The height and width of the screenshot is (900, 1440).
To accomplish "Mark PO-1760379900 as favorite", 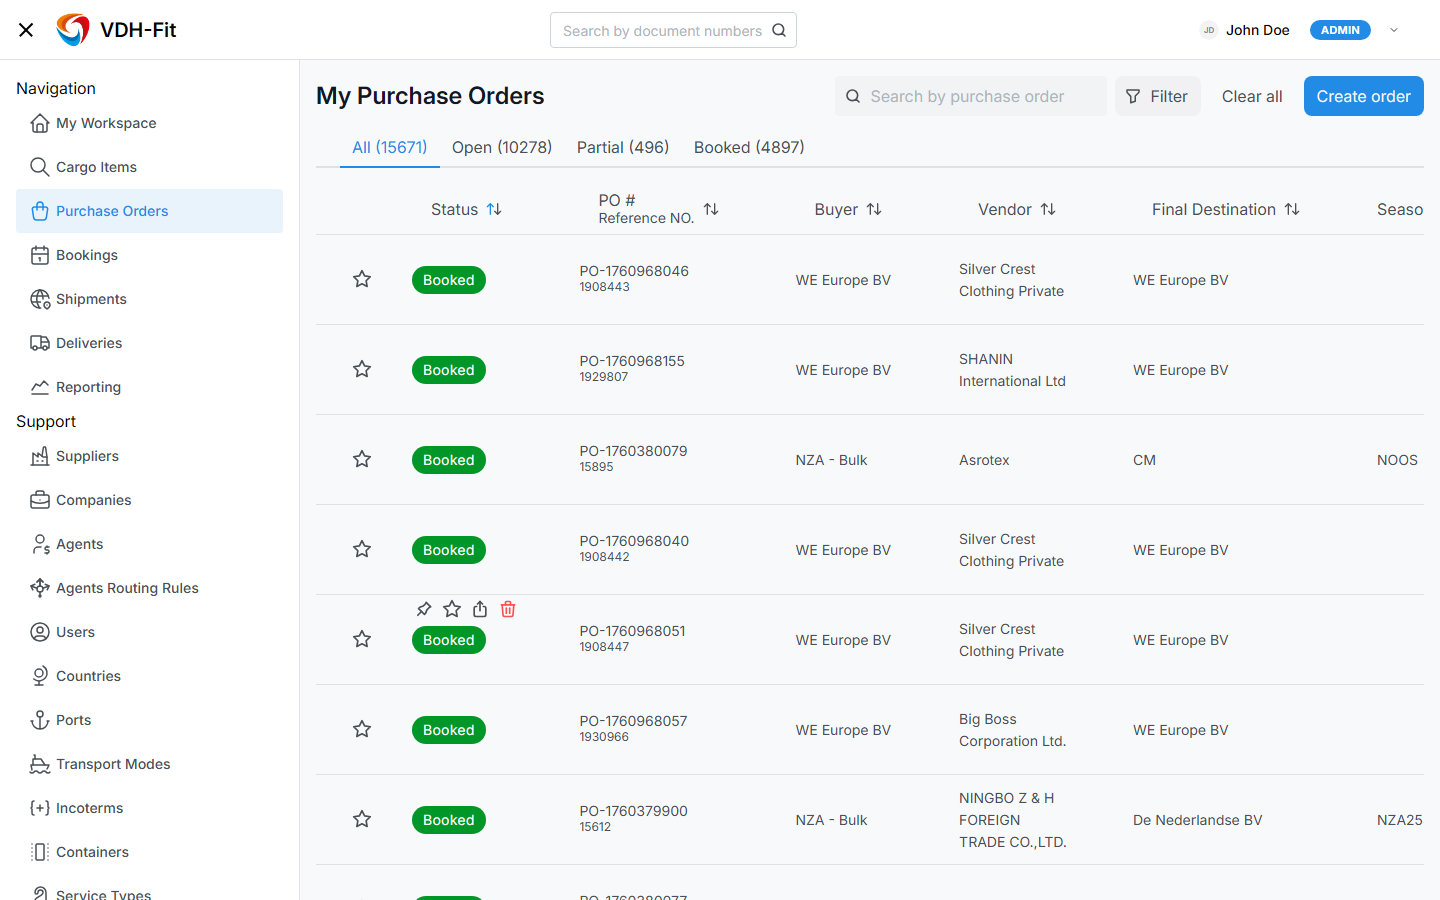I will coord(362,819).
